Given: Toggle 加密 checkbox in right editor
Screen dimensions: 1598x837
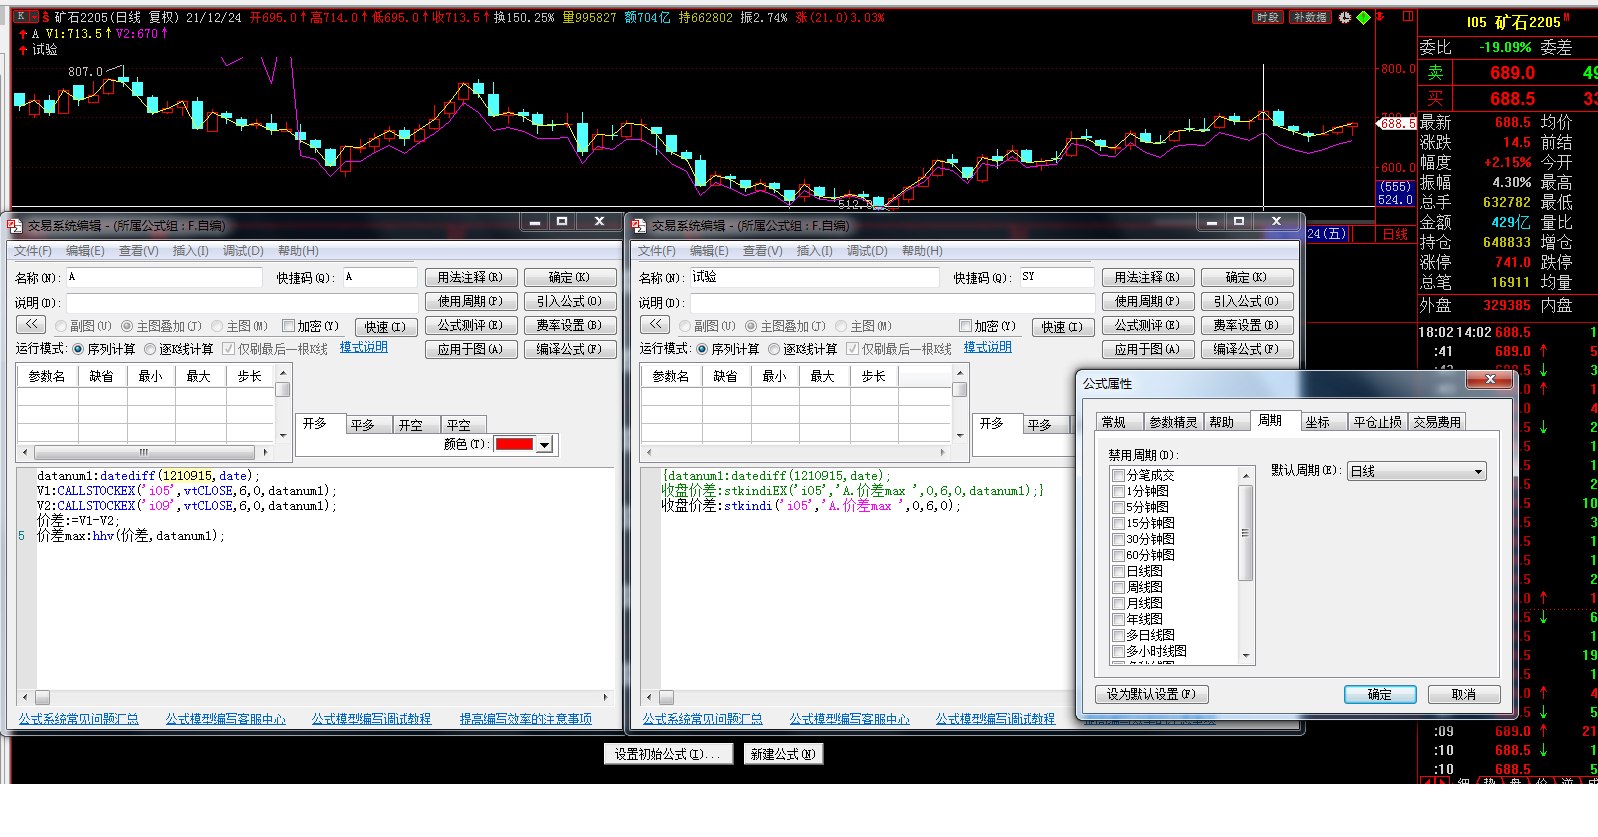Looking at the screenshot, I should [x=965, y=326].
